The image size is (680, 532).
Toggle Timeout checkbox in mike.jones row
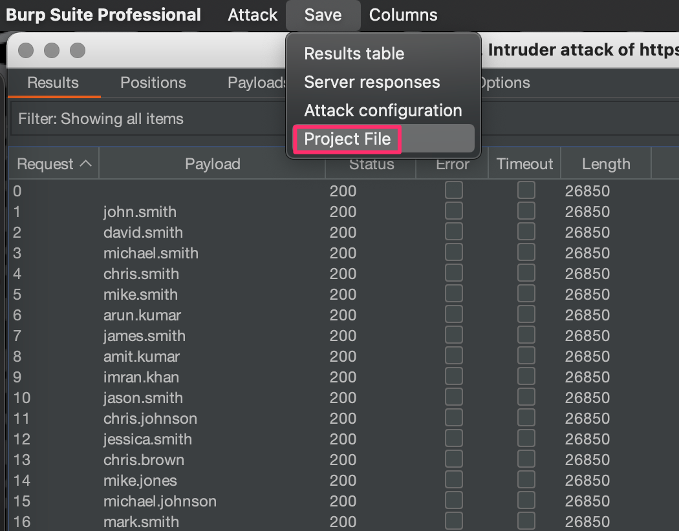click(526, 480)
